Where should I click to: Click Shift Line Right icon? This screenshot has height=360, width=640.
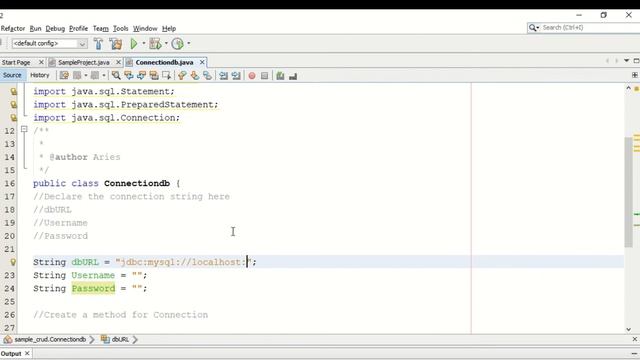coord(236,76)
